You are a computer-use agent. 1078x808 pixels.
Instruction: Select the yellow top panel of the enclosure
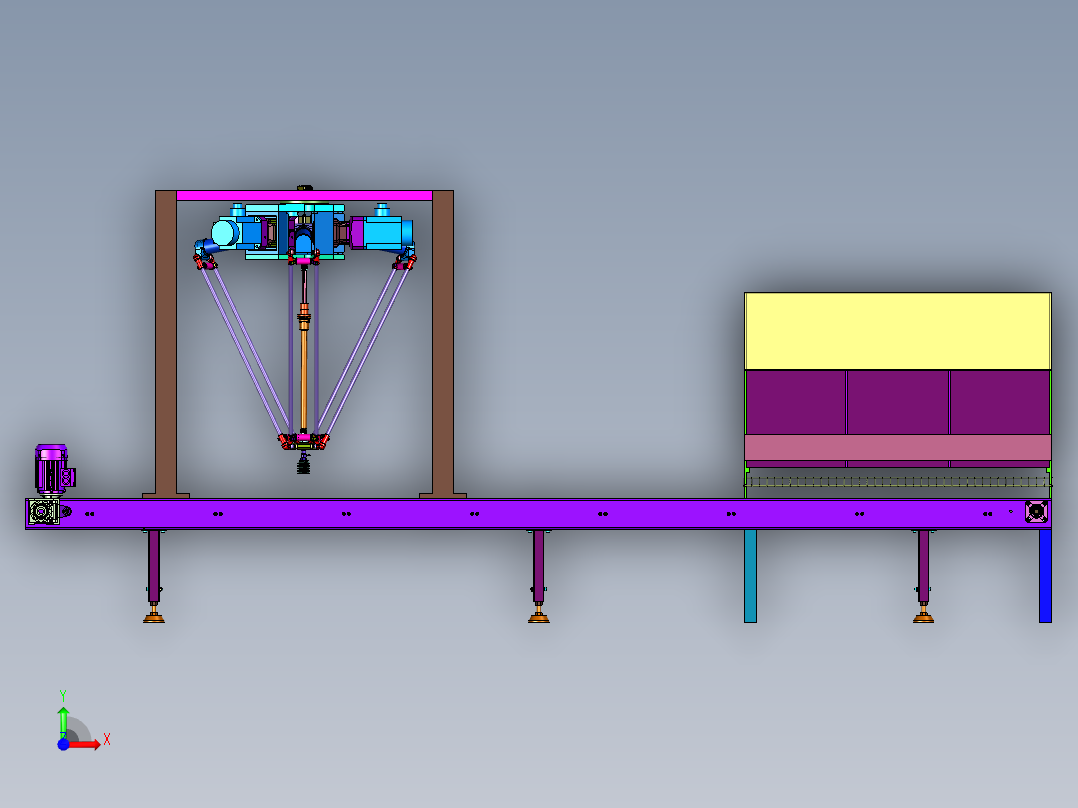pyautogui.click(x=897, y=331)
